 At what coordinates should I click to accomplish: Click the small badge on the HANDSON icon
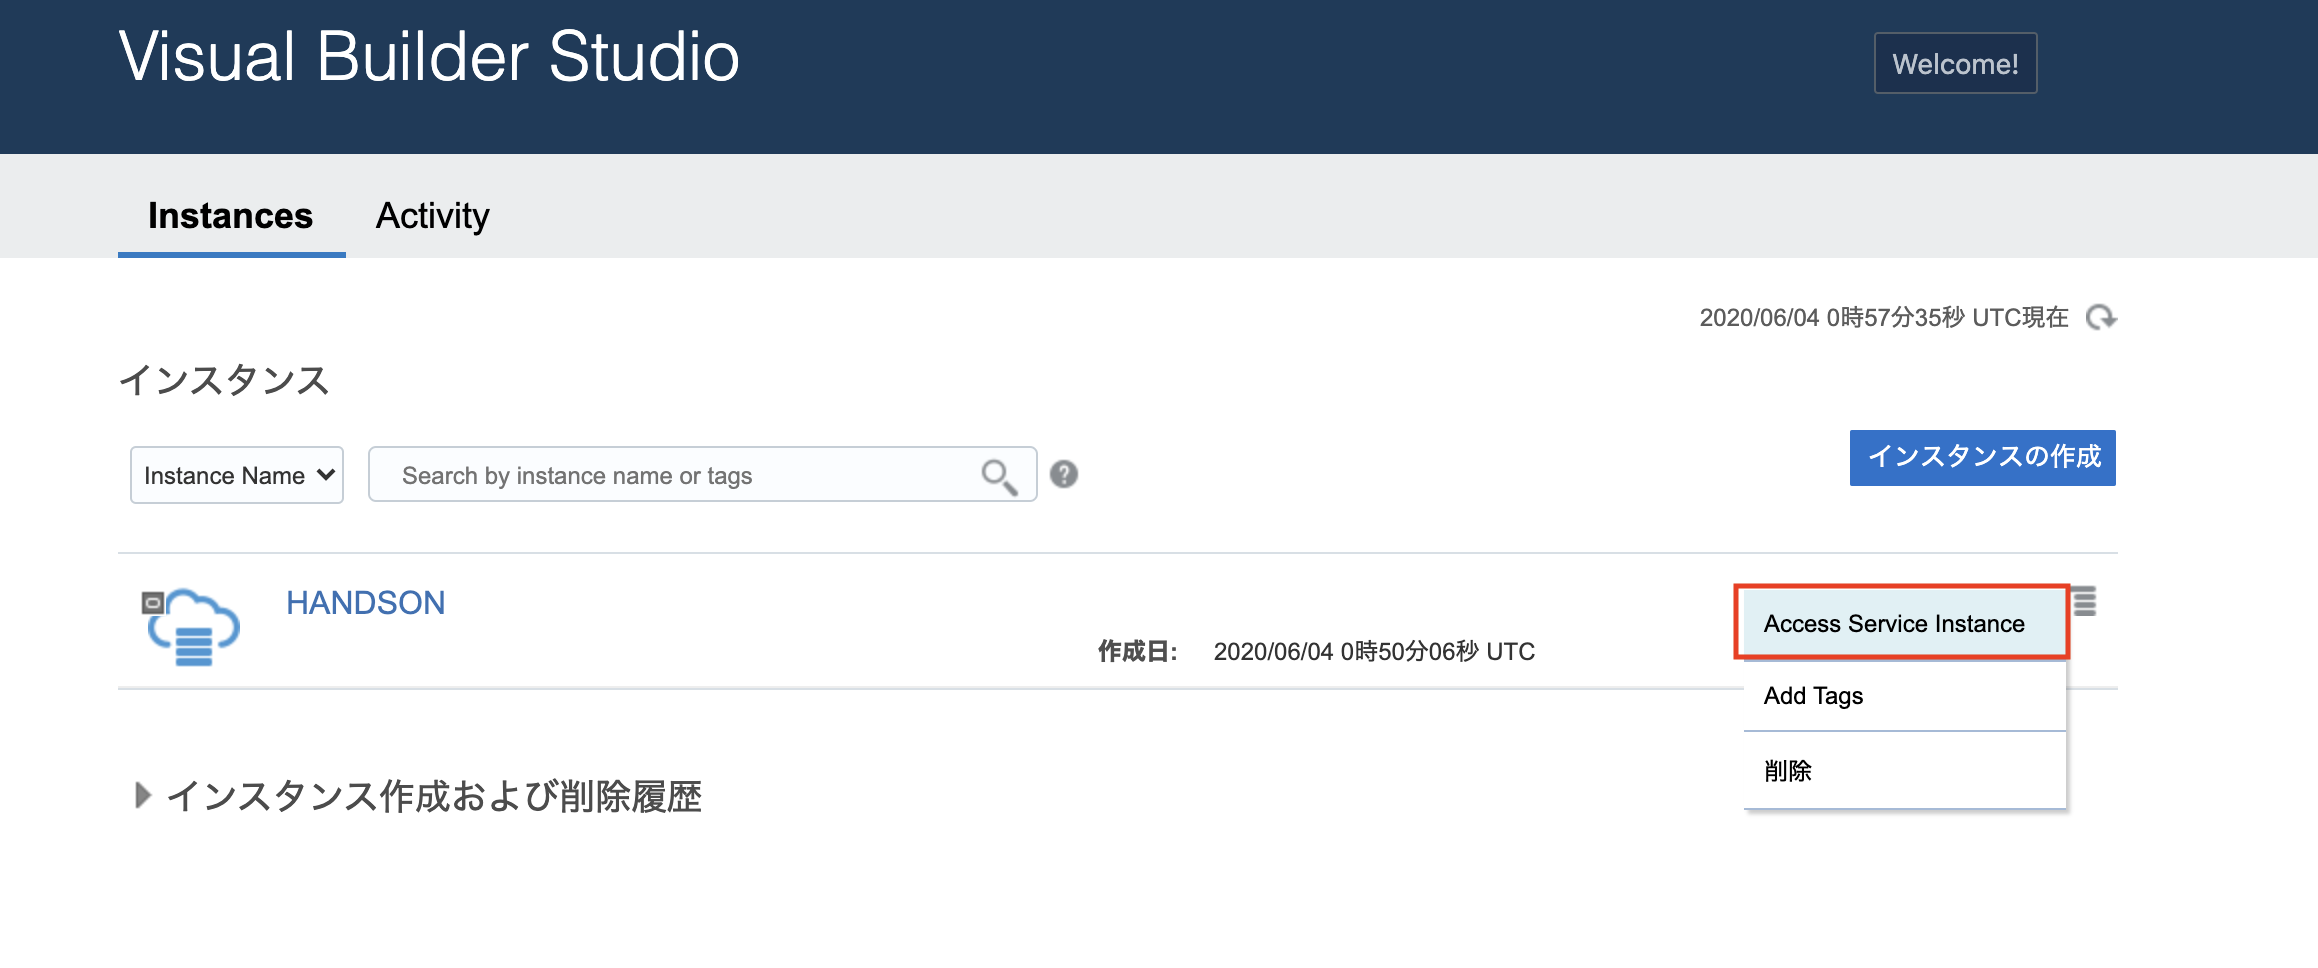point(153,602)
